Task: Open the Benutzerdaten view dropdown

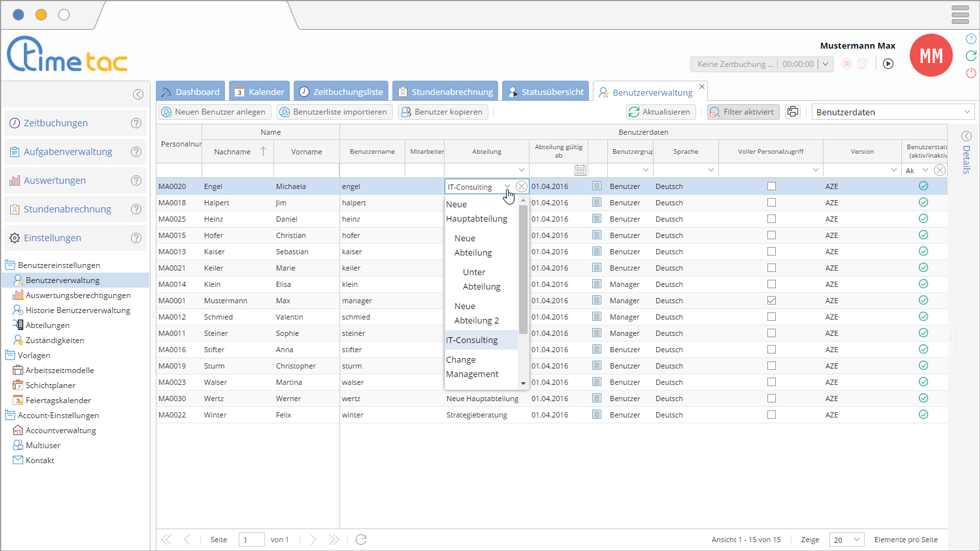Action: click(x=892, y=112)
